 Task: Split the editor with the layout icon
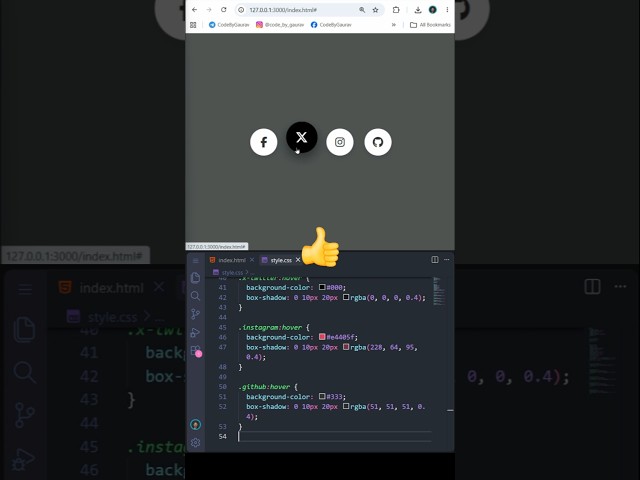(435, 260)
